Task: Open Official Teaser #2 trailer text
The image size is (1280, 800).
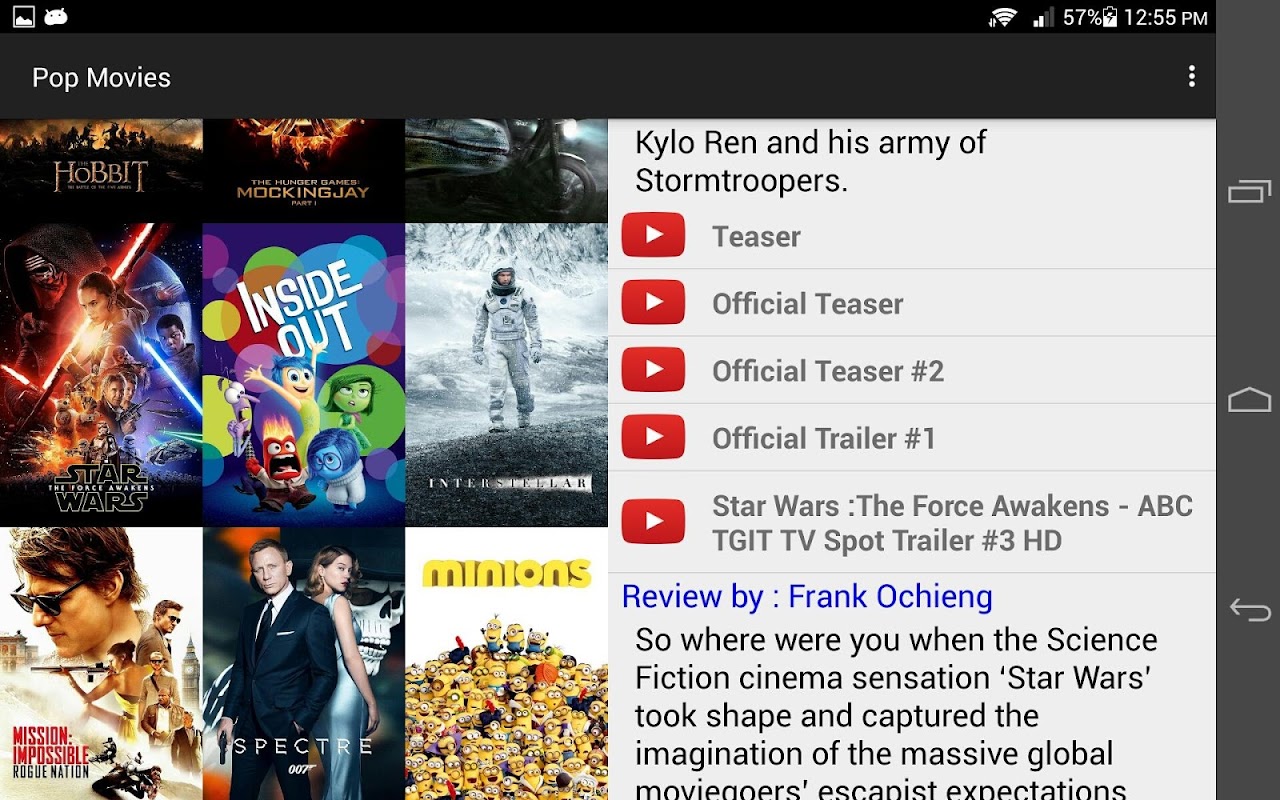Action: [x=827, y=371]
